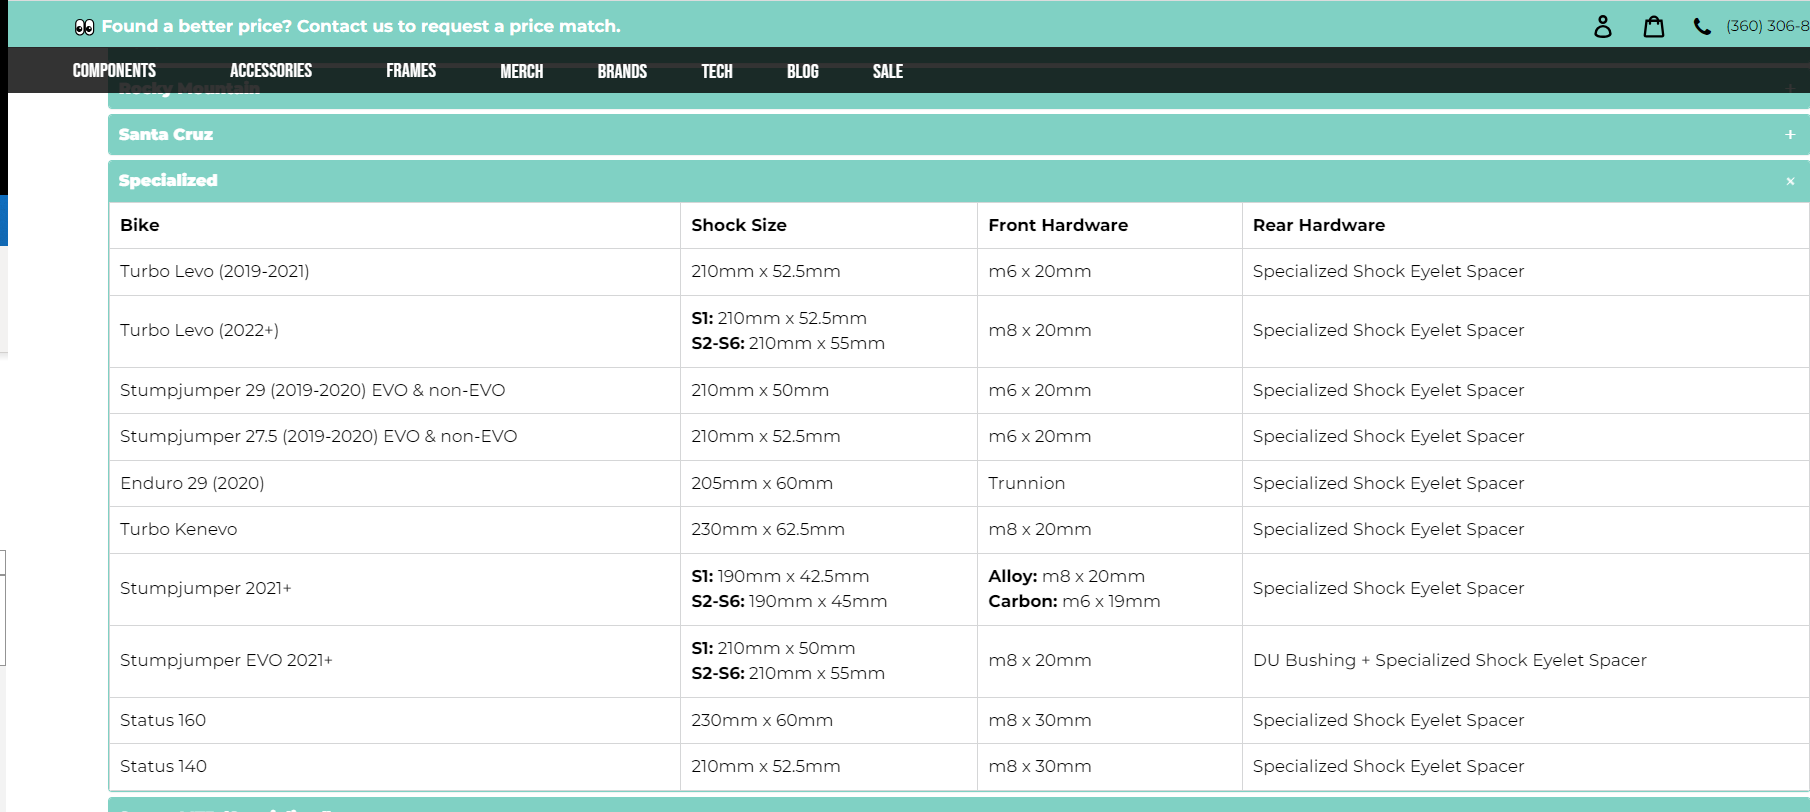The image size is (1810, 812).
Task: Click DU Bushing + Specialized Shock Eyelet Spacer
Action: point(1450,660)
